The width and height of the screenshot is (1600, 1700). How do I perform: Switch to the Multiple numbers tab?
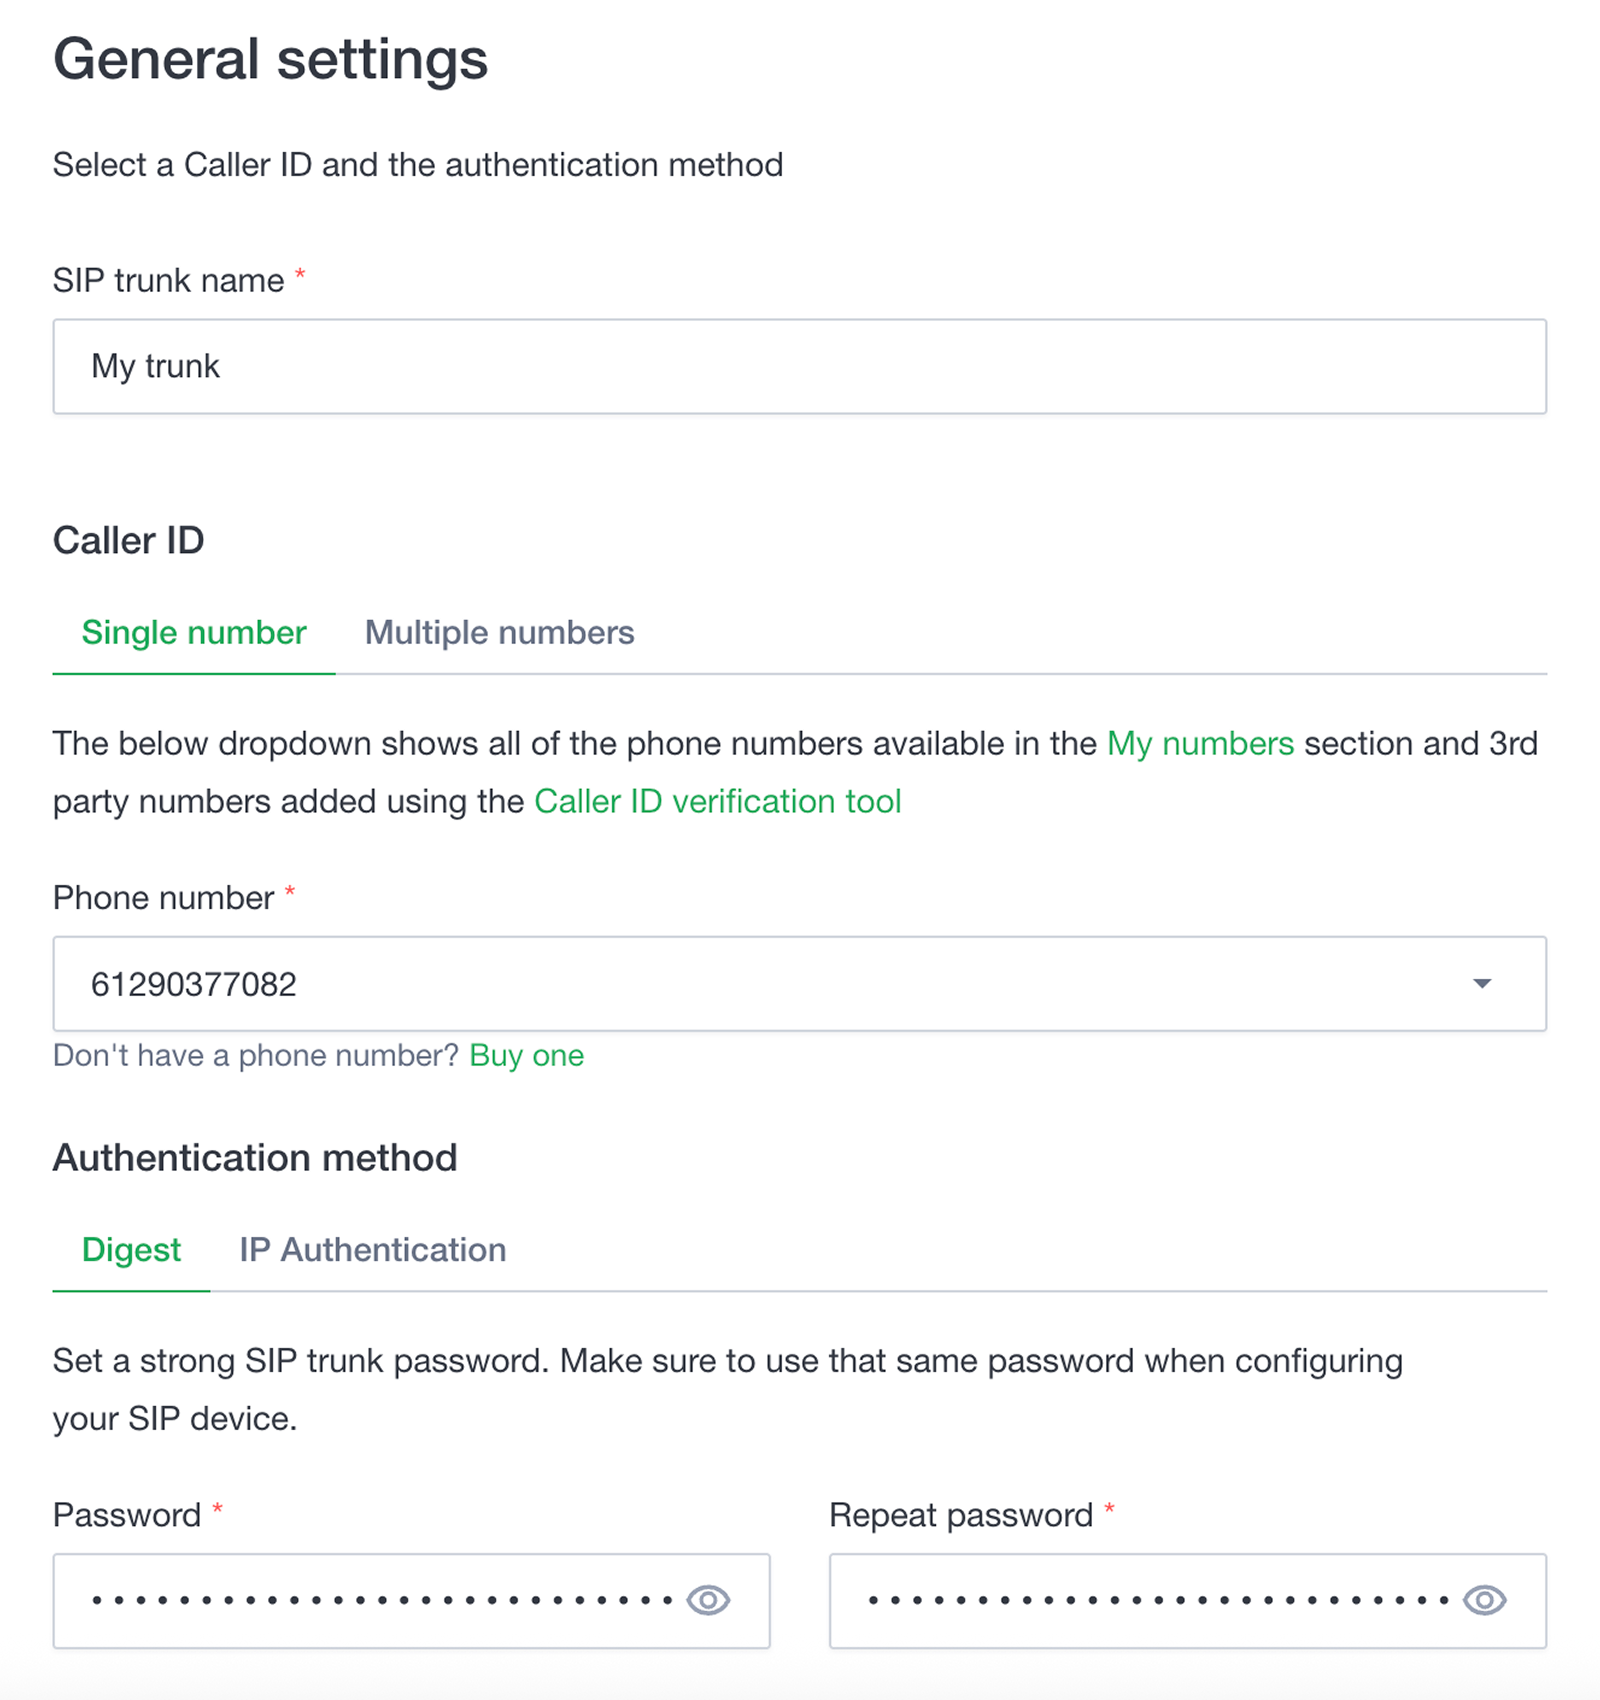point(499,633)
